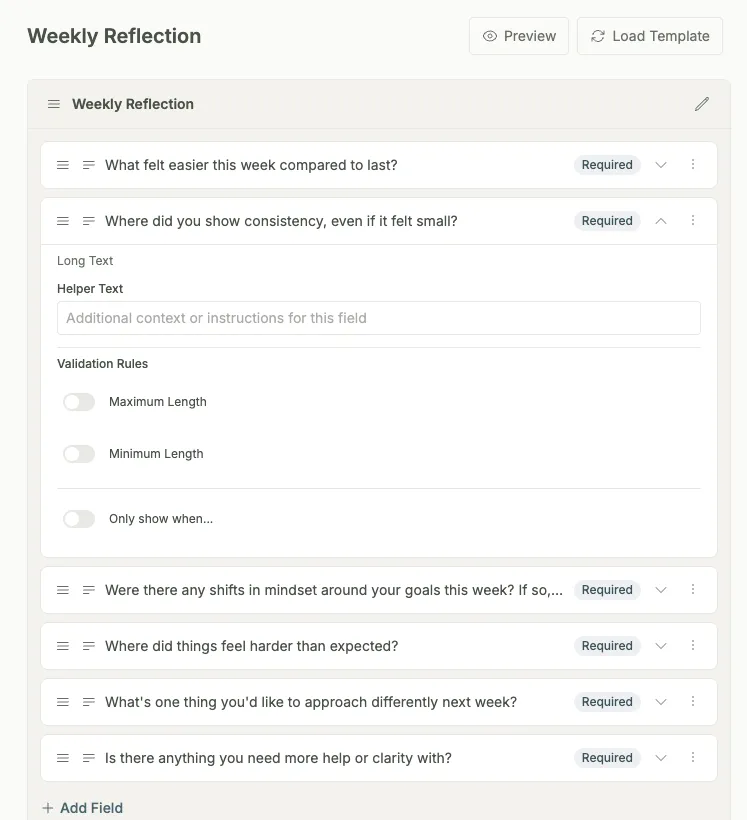The width and height of the screenshot is (747, 820).
Task: Open more options menu for 'help or clarity' field
Action: tap(693, 758)
